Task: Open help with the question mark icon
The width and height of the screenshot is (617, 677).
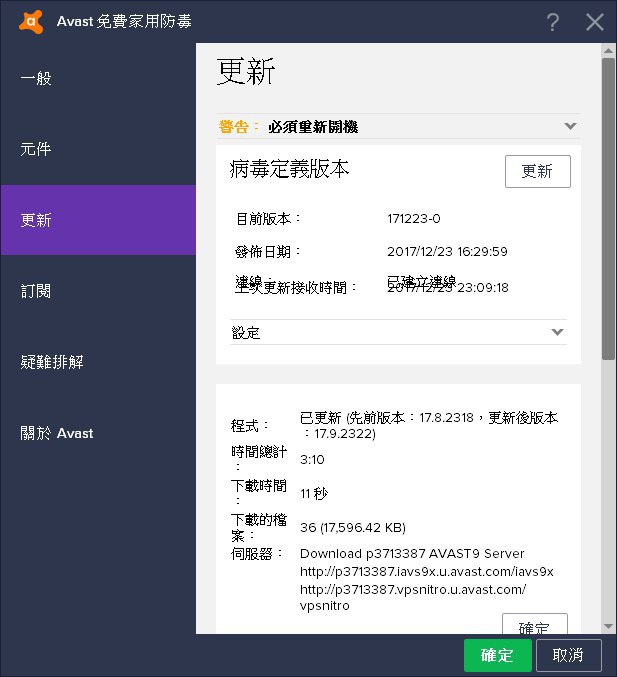Action: pos(553,22)
